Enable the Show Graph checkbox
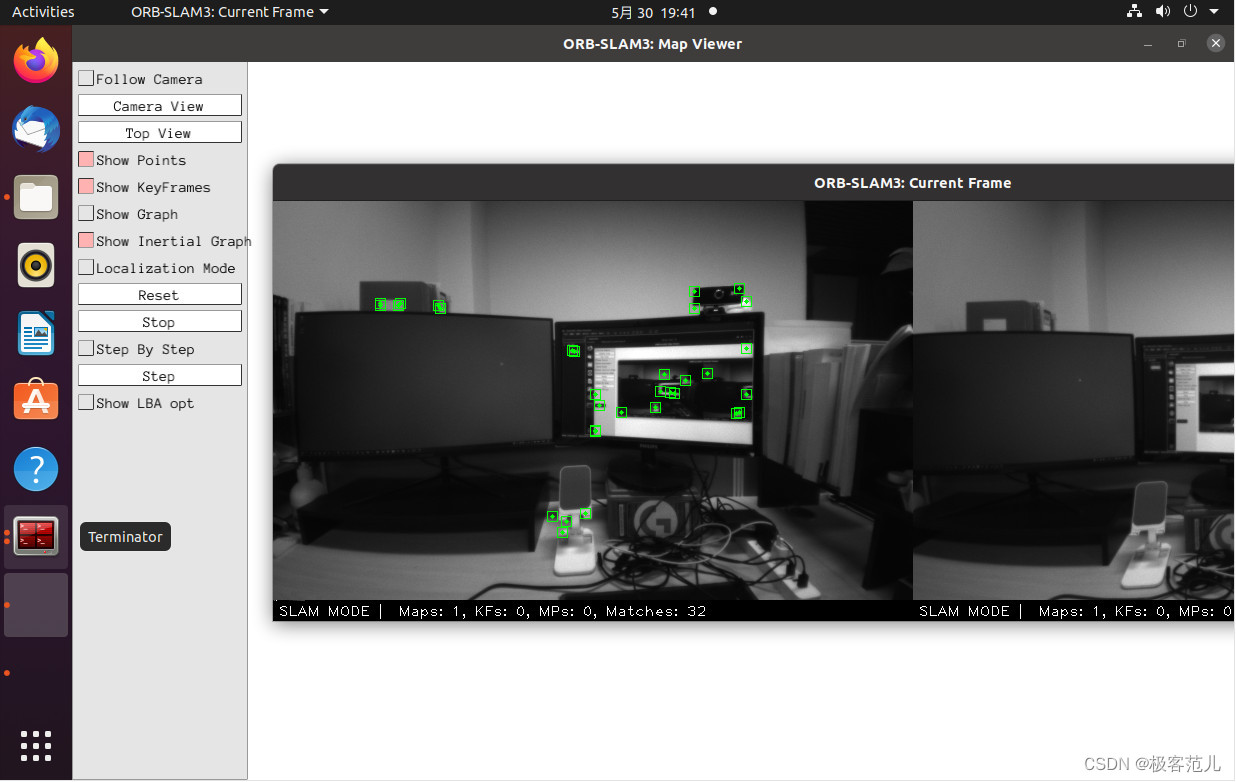This screenshot has height=782, width=1236. click(x=86, y=213)
